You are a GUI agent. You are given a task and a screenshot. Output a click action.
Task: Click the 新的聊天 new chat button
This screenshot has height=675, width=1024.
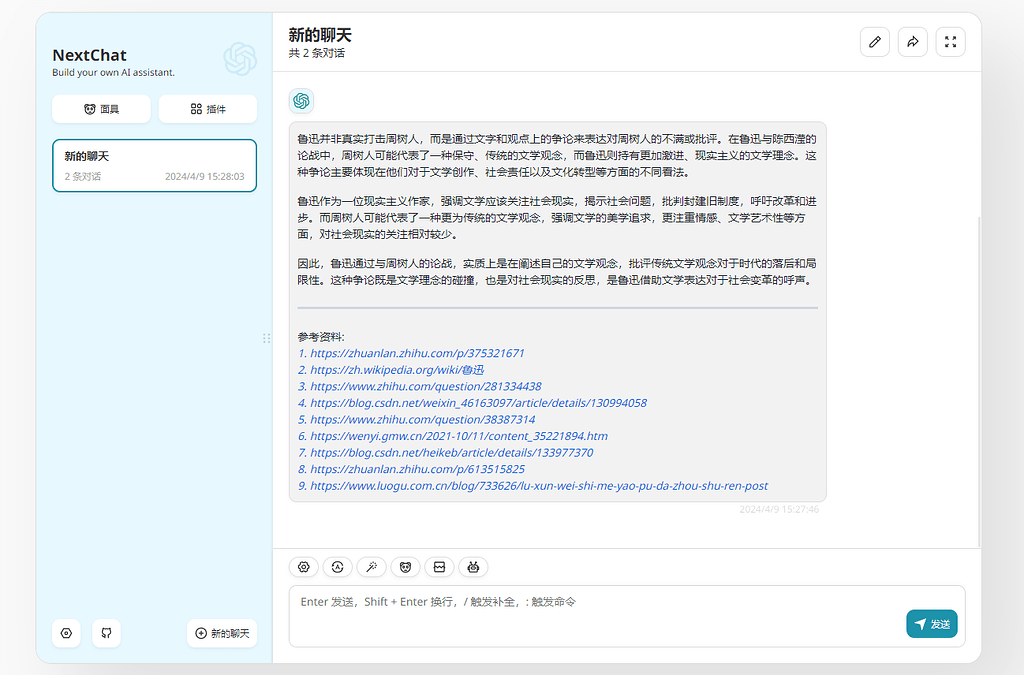pyautogui.click(x=222, y=633)
